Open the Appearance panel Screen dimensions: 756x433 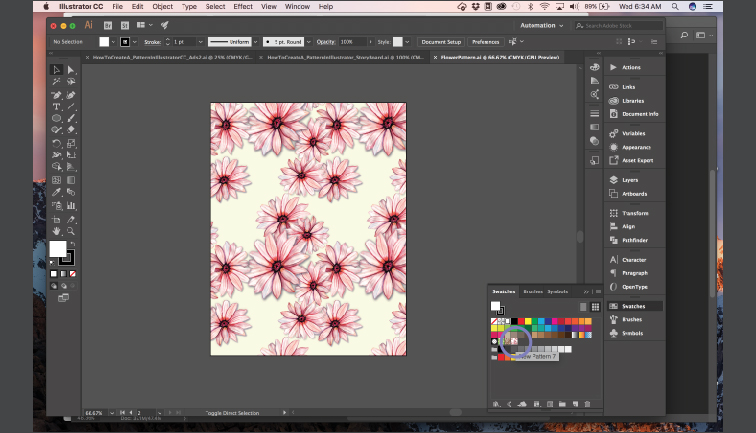click(x=634, y=148)
